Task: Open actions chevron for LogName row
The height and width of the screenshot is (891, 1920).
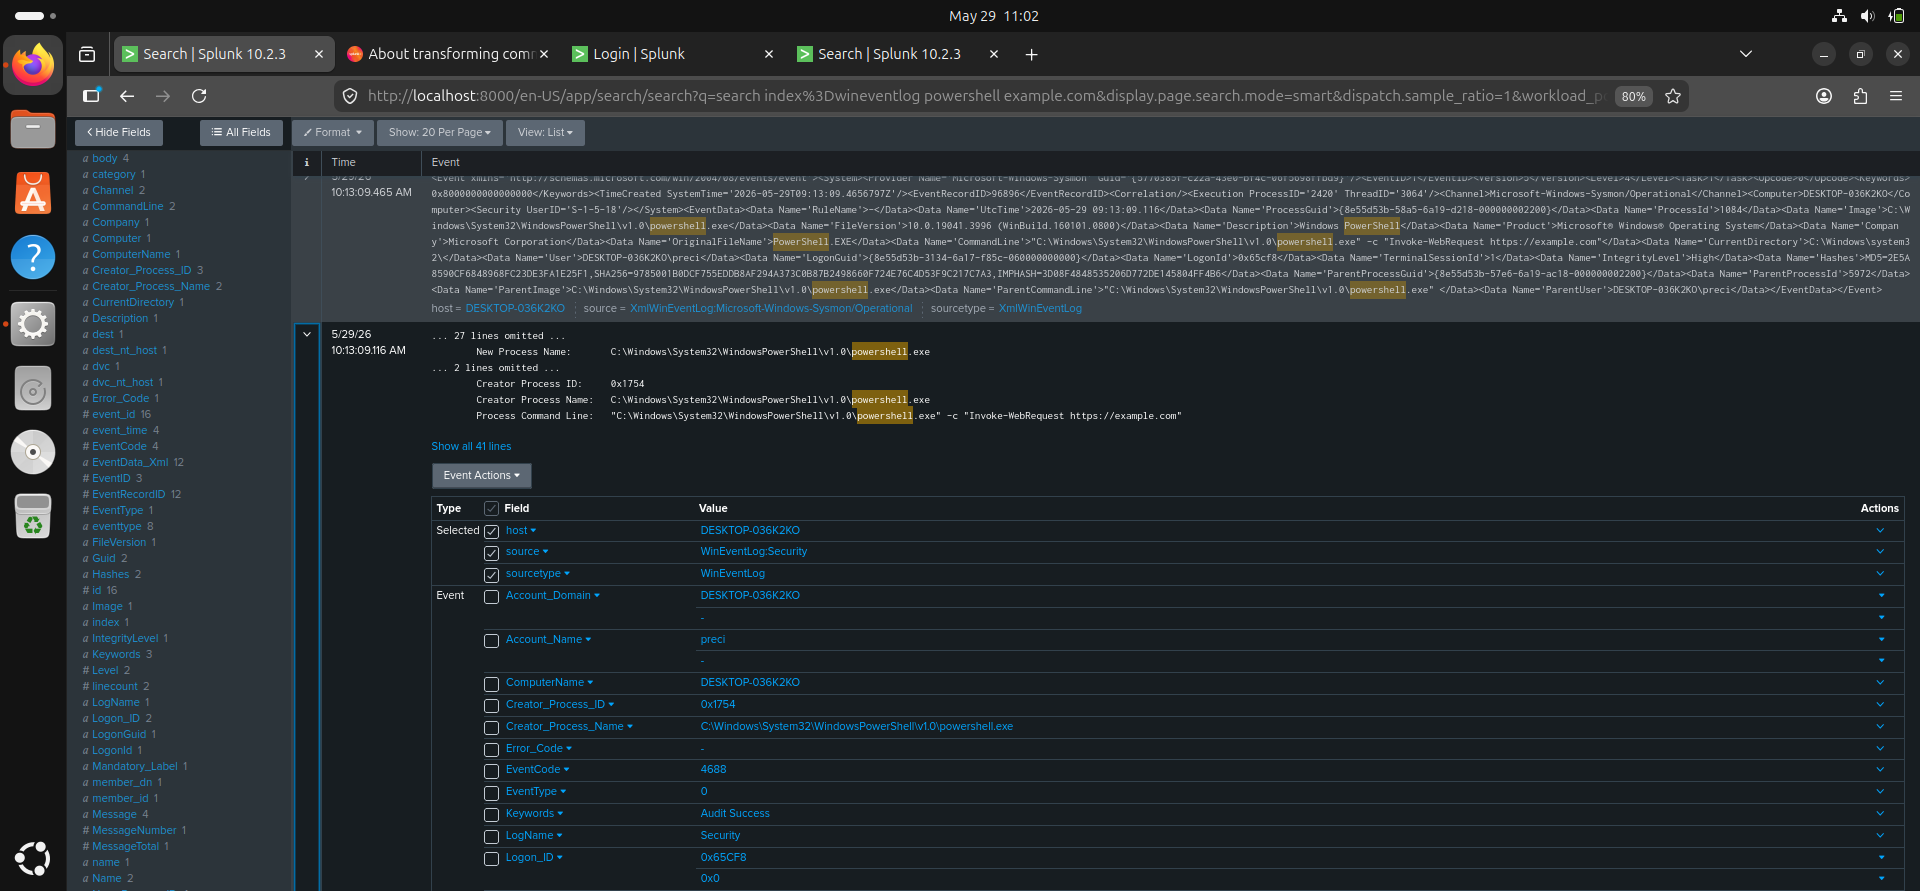Action: (x=1880, y=836)
